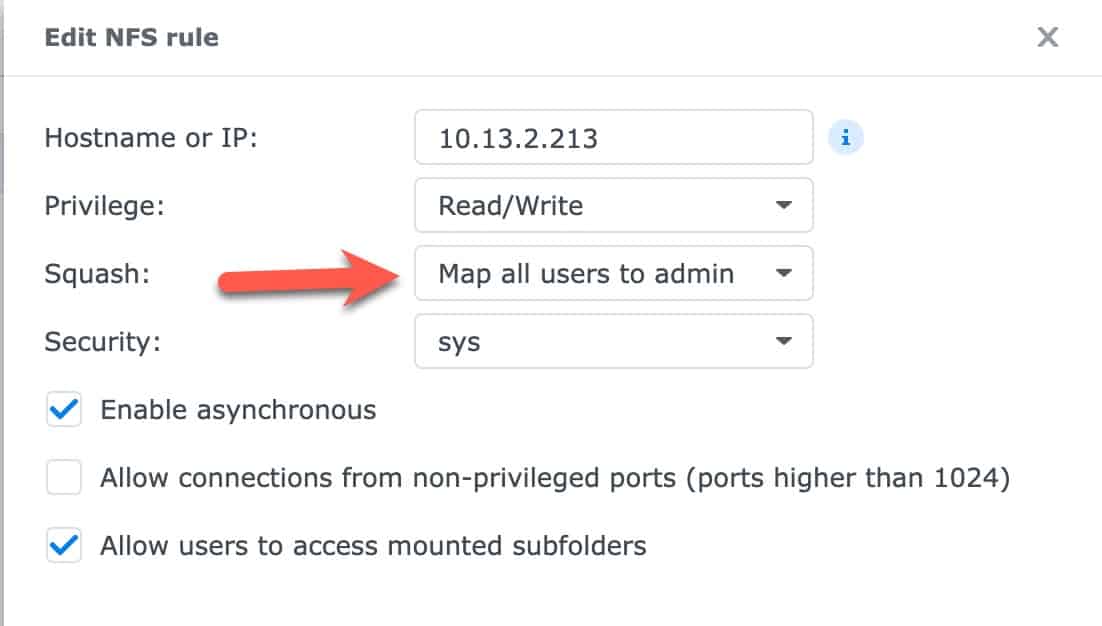Focus the Hostname or IP input field
Viewport: 1102px width, 626px height.
(x=614, y=137)
